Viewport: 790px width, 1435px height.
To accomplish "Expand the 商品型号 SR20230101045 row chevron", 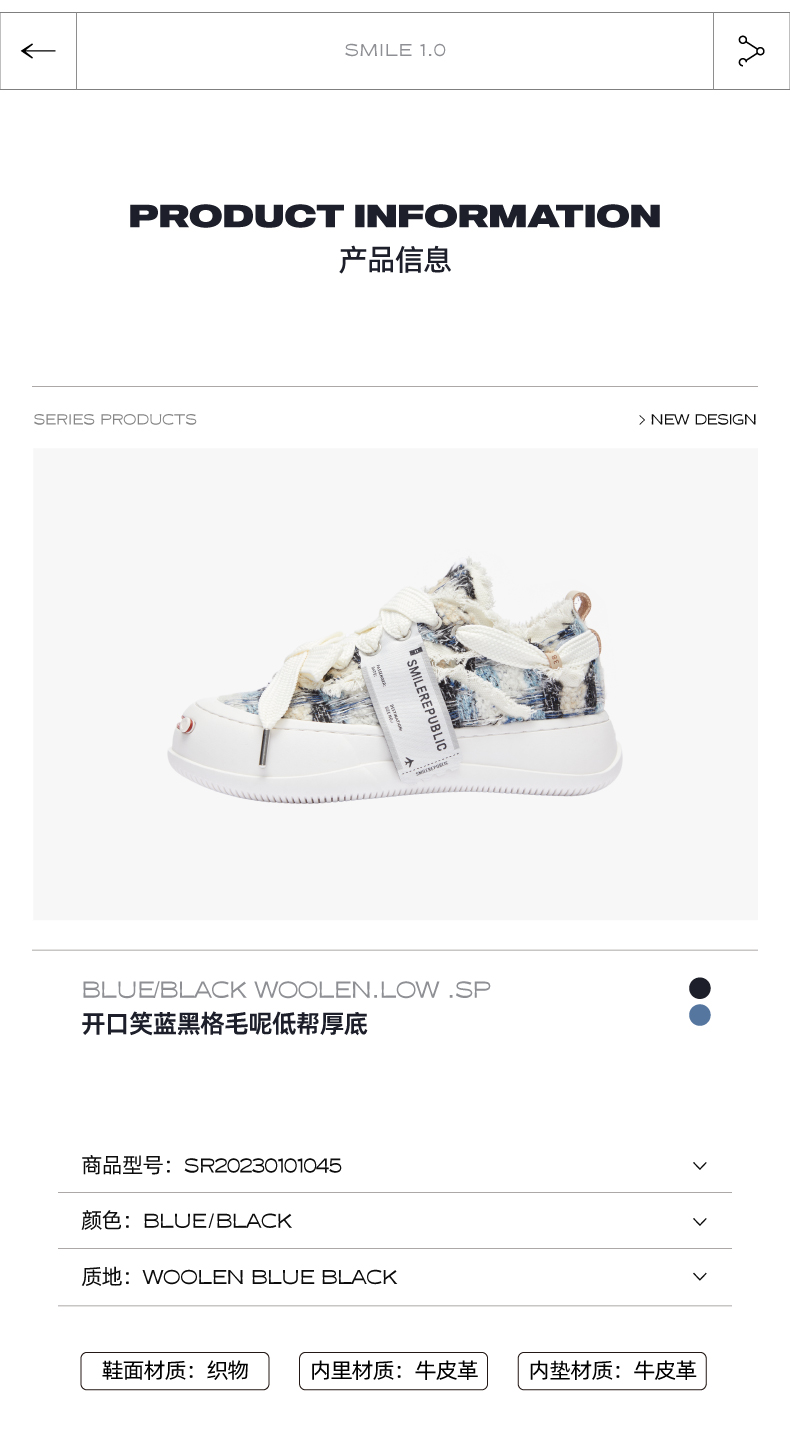I will [x=700, y=1166].
